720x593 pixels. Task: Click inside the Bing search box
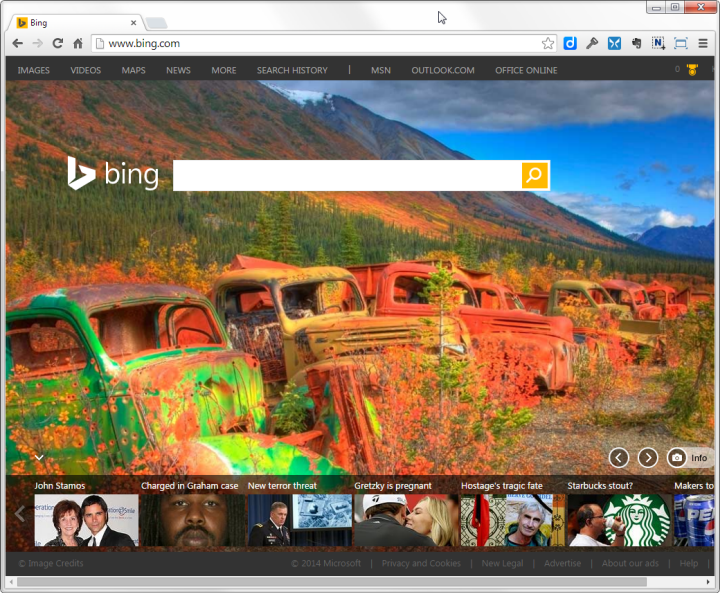[347, 175]
